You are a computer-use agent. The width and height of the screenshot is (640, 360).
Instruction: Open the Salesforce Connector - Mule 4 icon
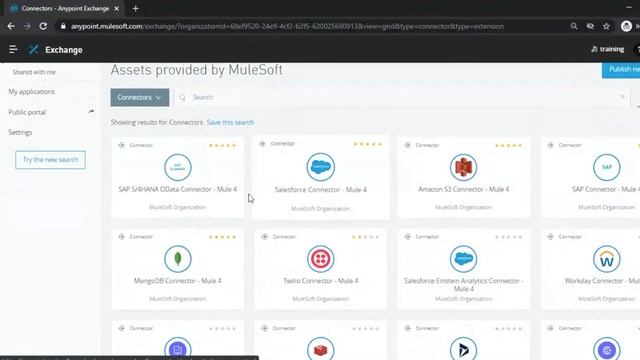point(320,167)
